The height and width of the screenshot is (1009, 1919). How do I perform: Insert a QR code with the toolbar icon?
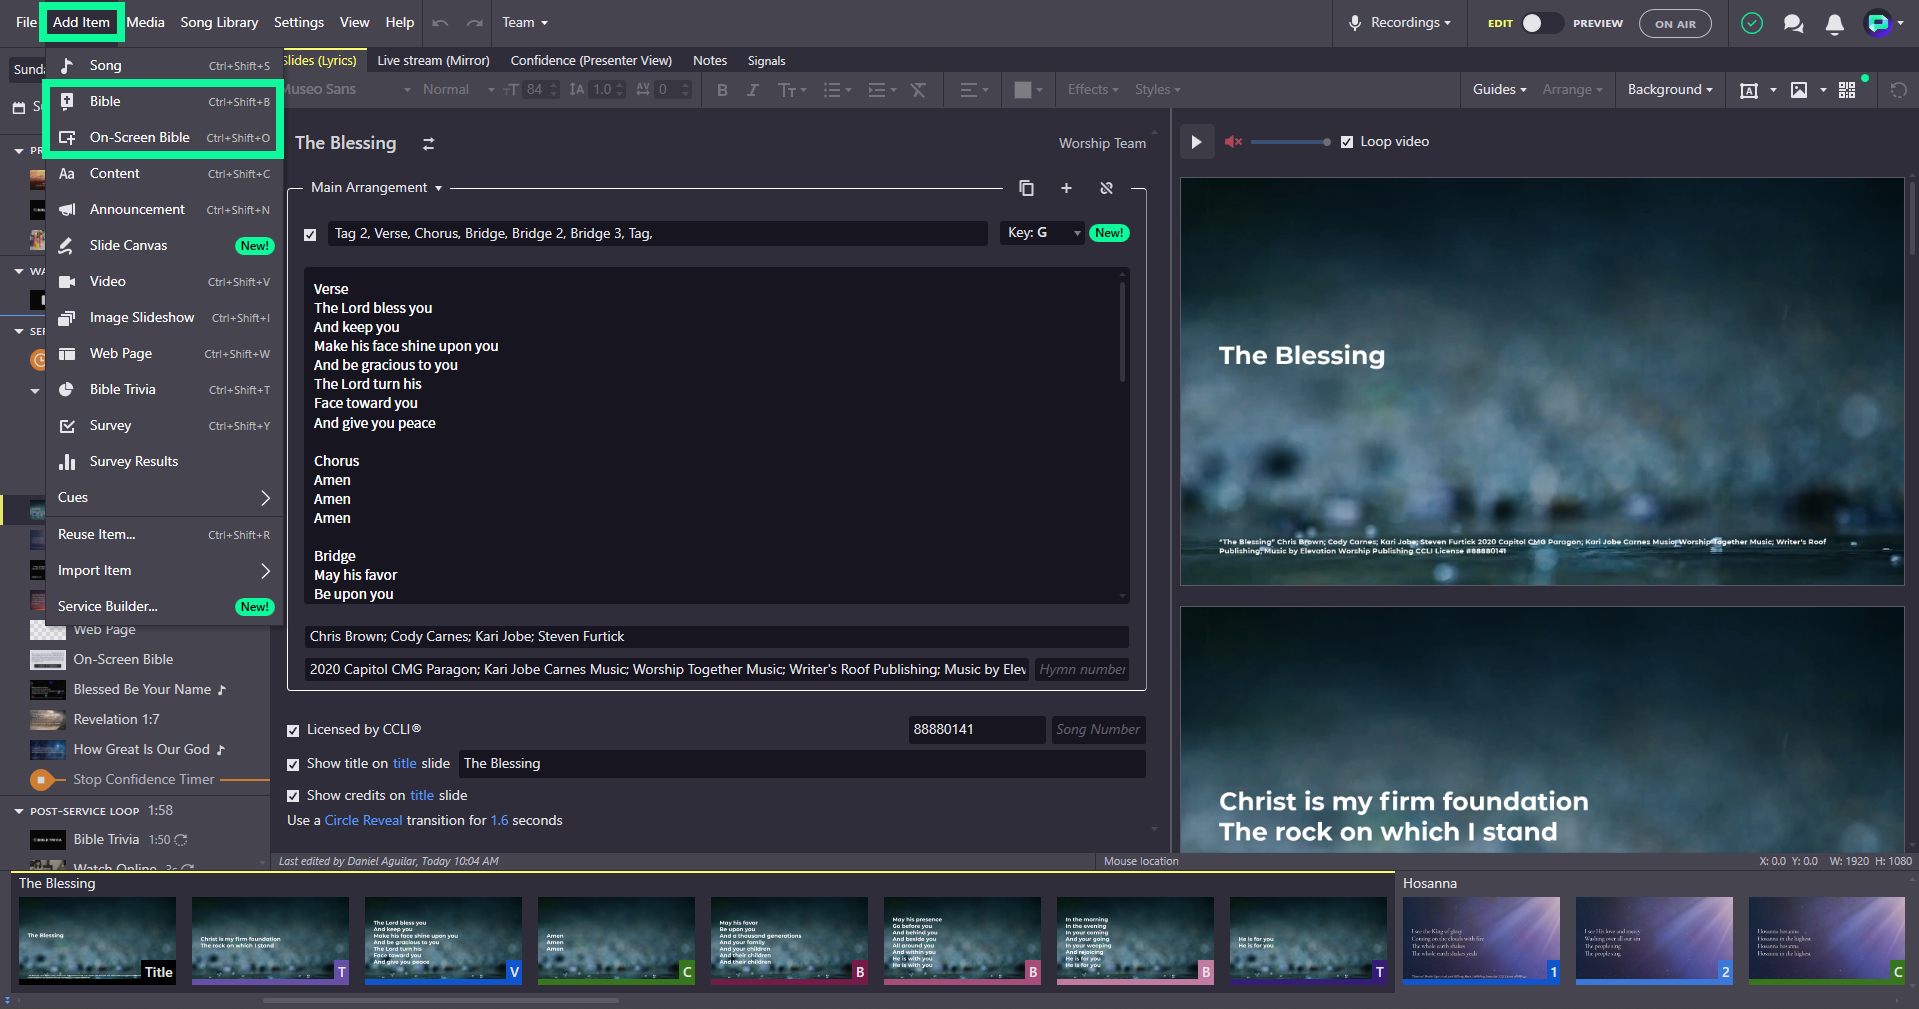1847,90
